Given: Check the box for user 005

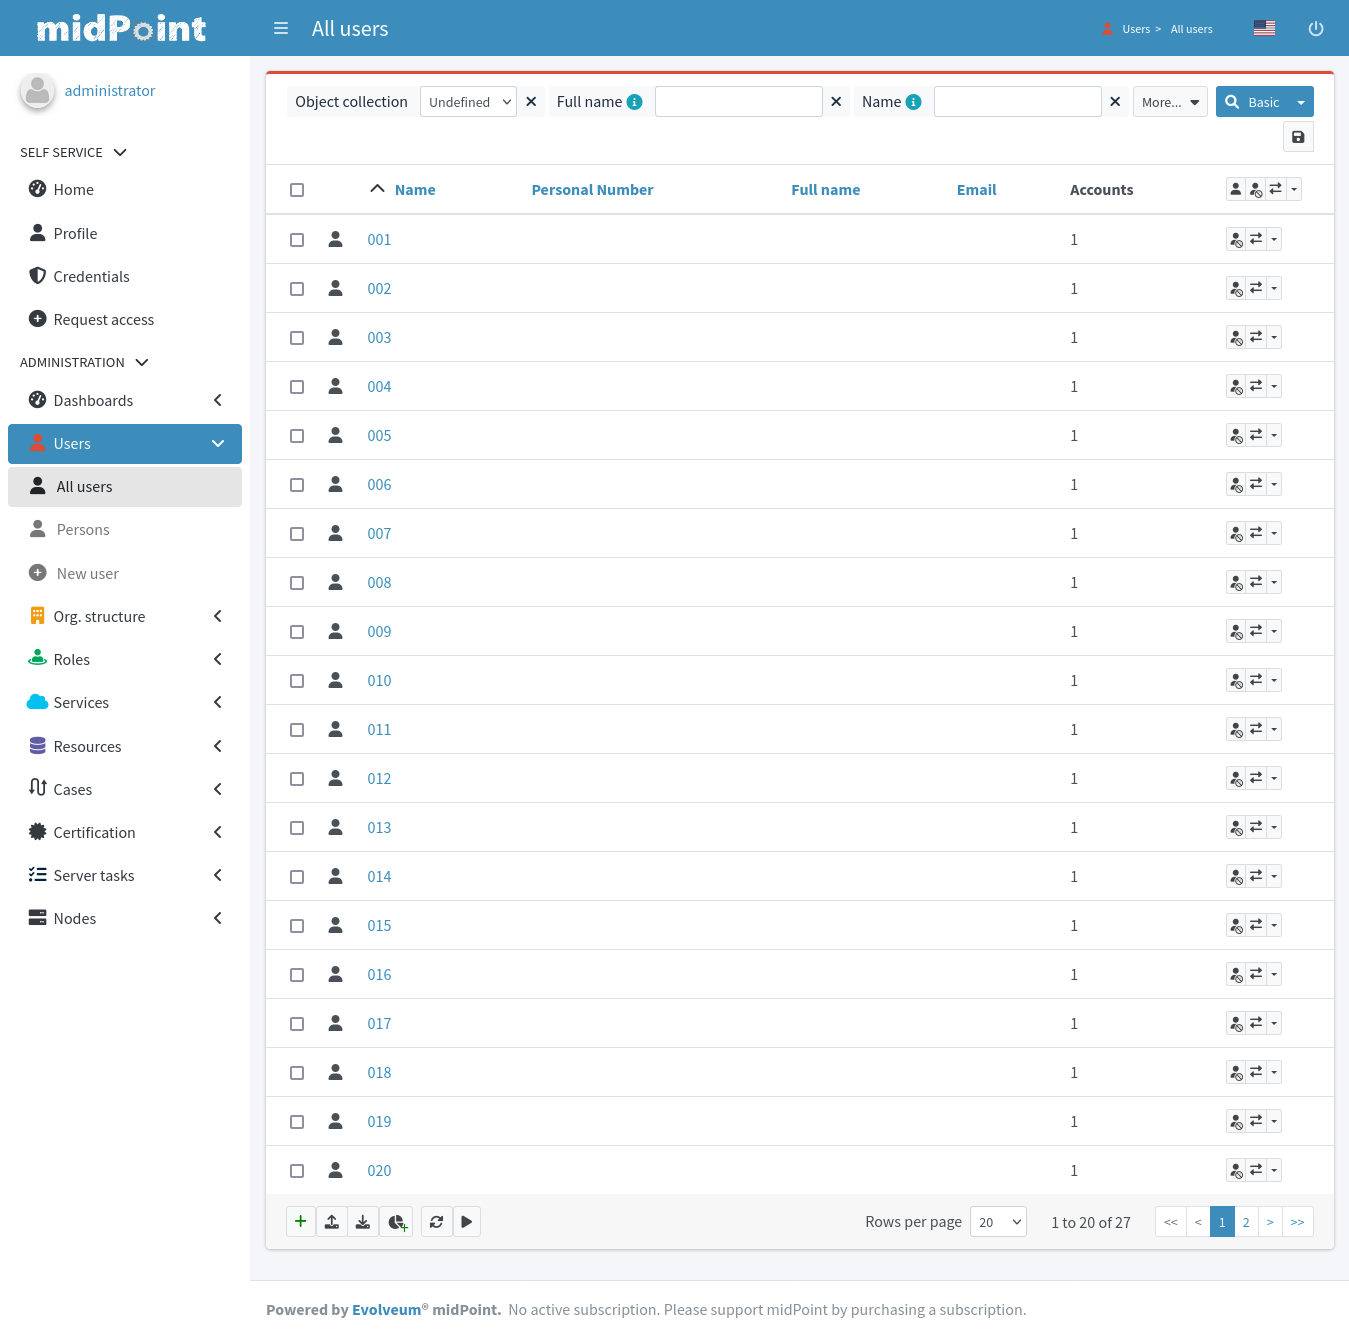Looking at the screenshot, I should (297, 436).
